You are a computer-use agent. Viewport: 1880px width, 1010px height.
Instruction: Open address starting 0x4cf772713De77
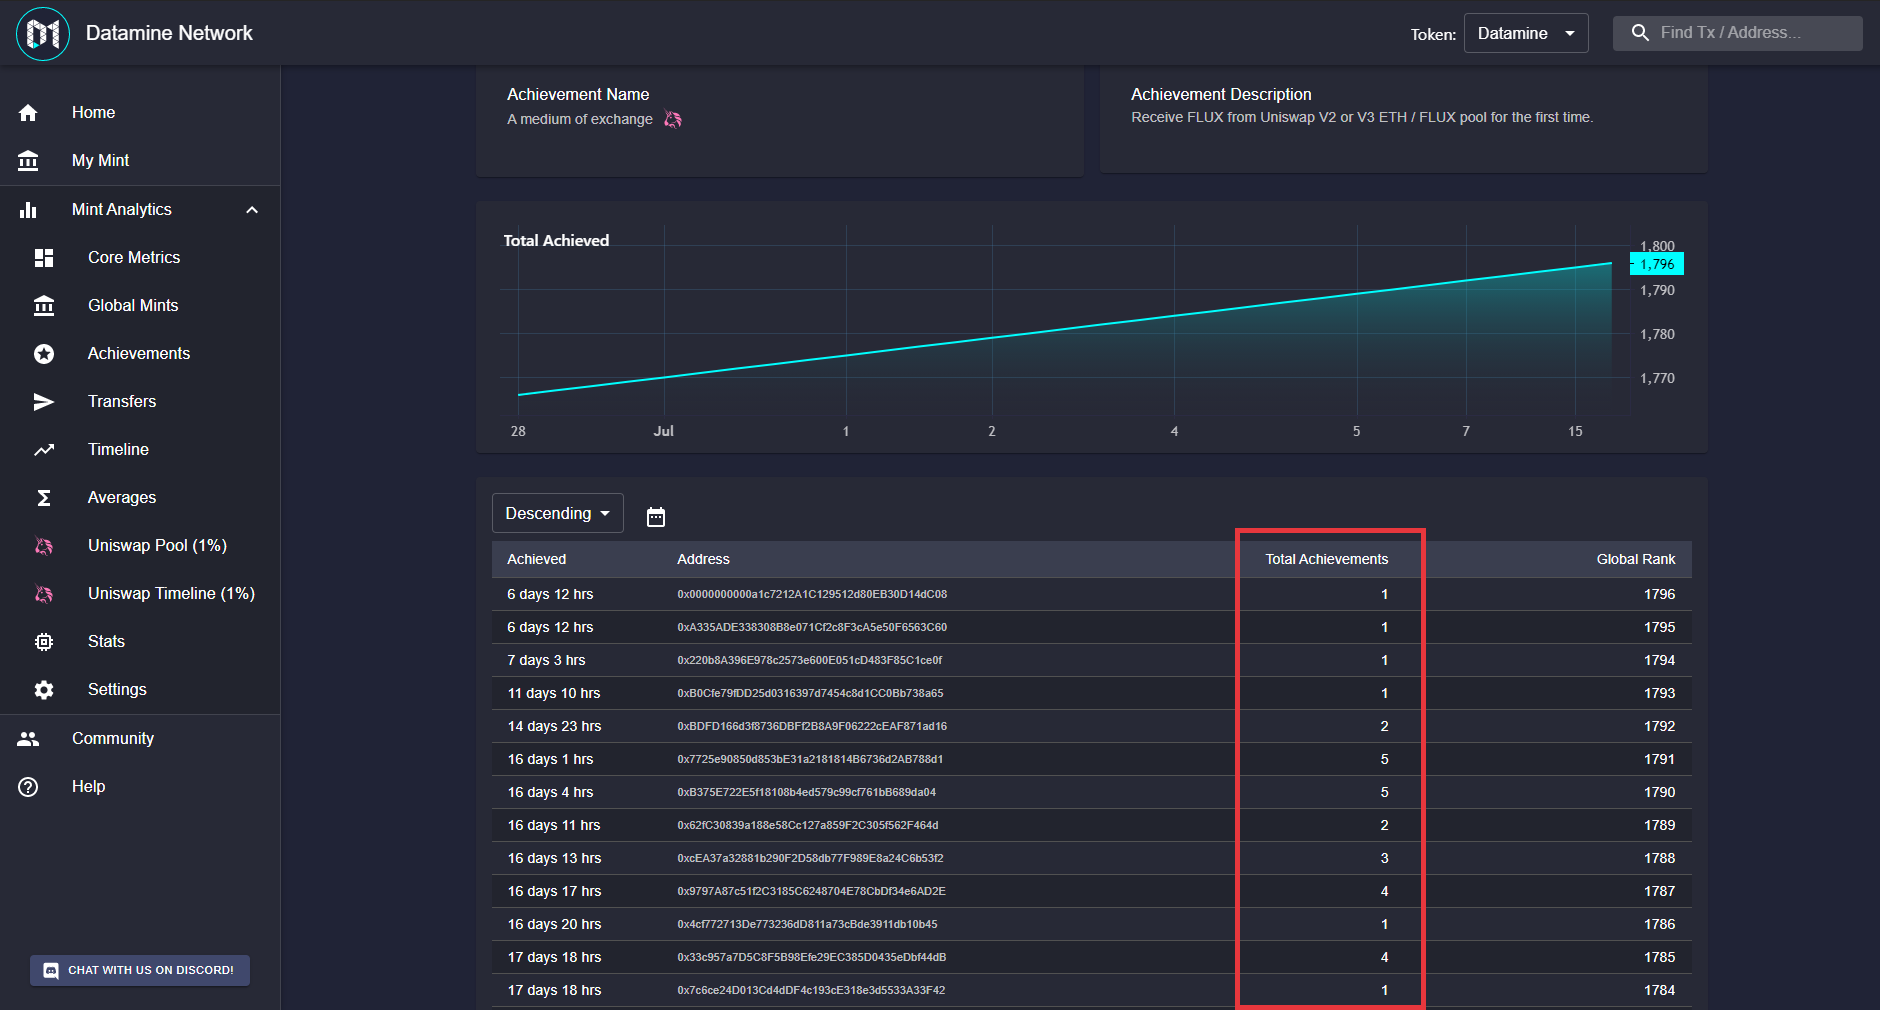coord(807,925)
